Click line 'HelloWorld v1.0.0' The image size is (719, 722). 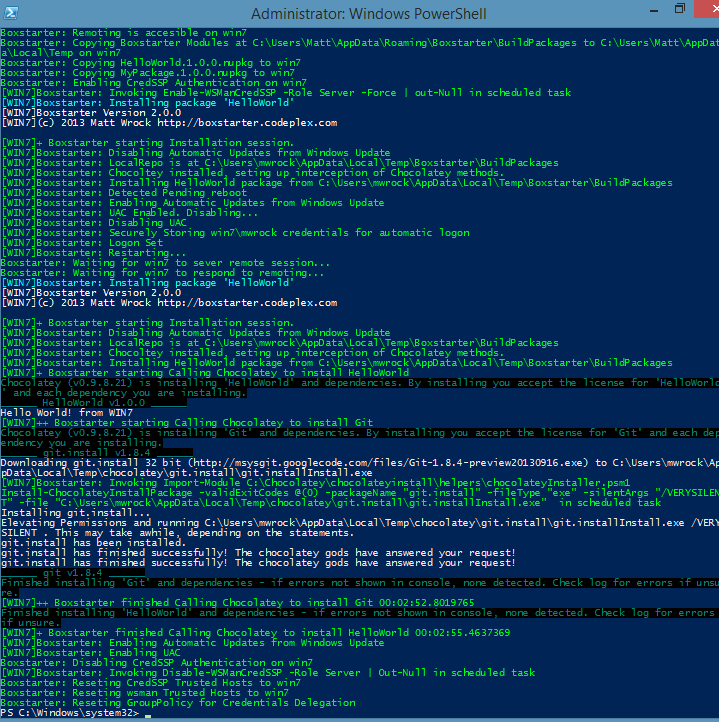coord(94,402)
